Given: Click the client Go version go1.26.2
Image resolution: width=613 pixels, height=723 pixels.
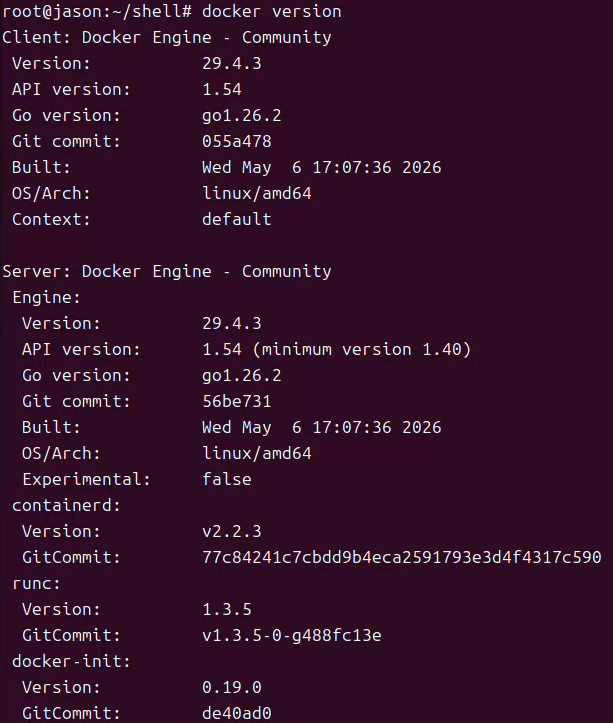Looking at the screenshot, I should coord(242,116).
